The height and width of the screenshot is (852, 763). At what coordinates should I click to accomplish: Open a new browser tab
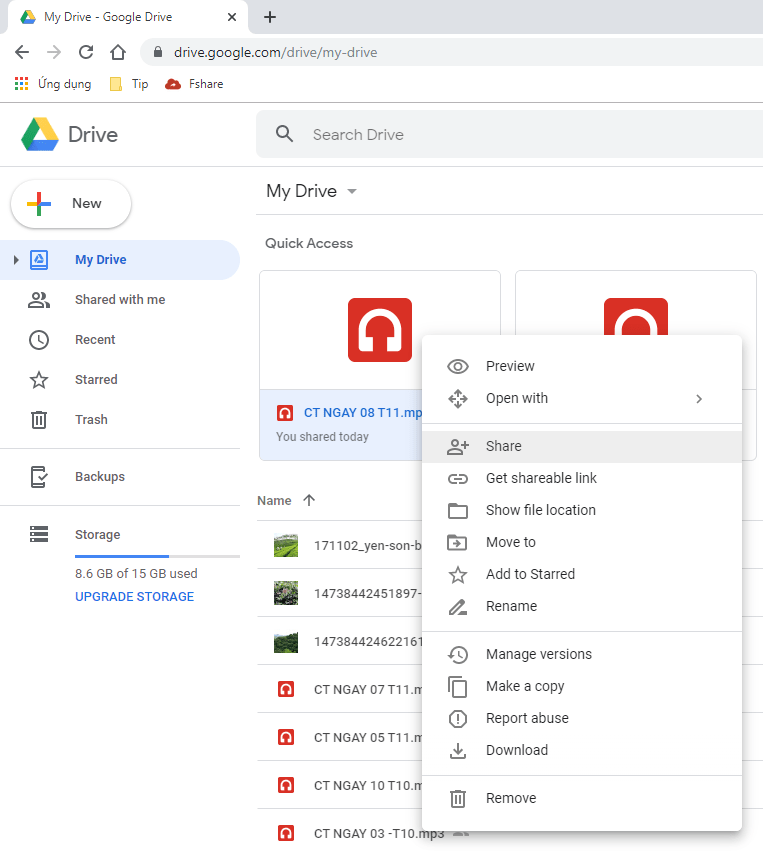click(270, 17)
